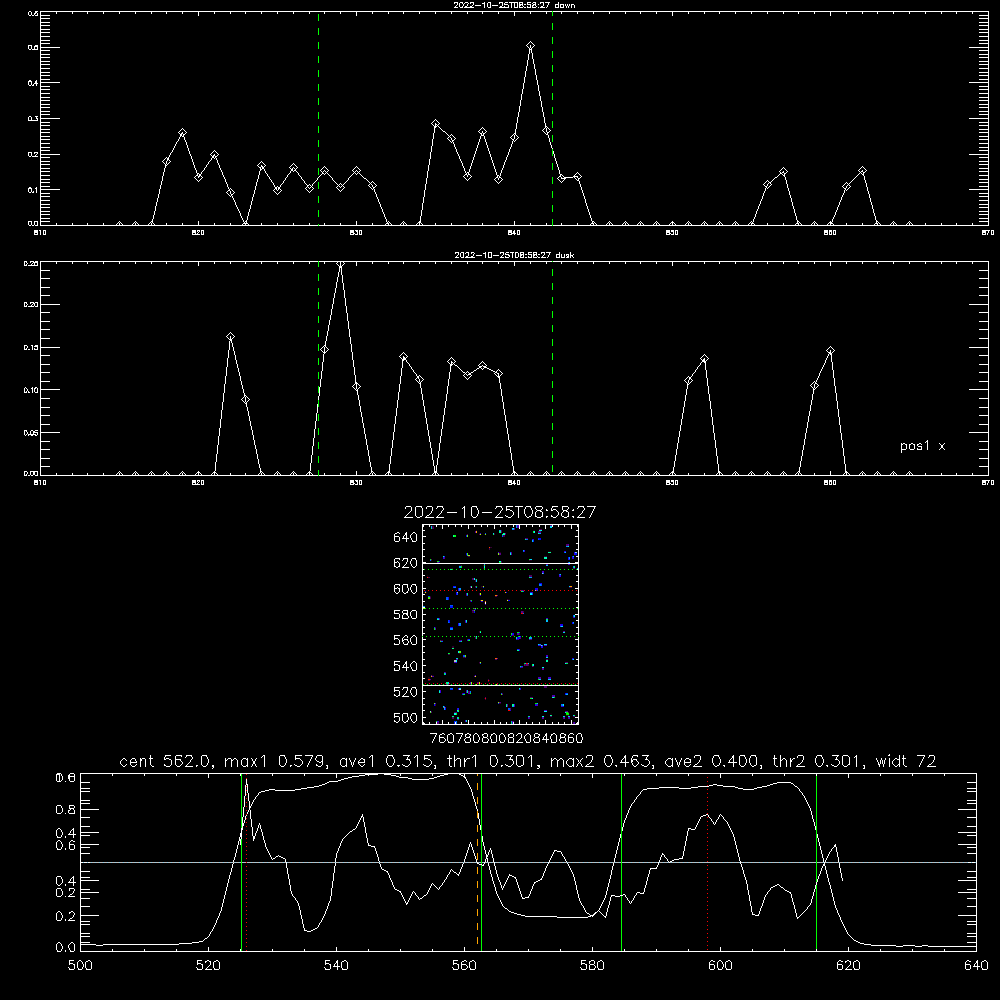Click the dusk plot title text
This screenshot has height=1000, width=1000.
click(x=514, y=255)
